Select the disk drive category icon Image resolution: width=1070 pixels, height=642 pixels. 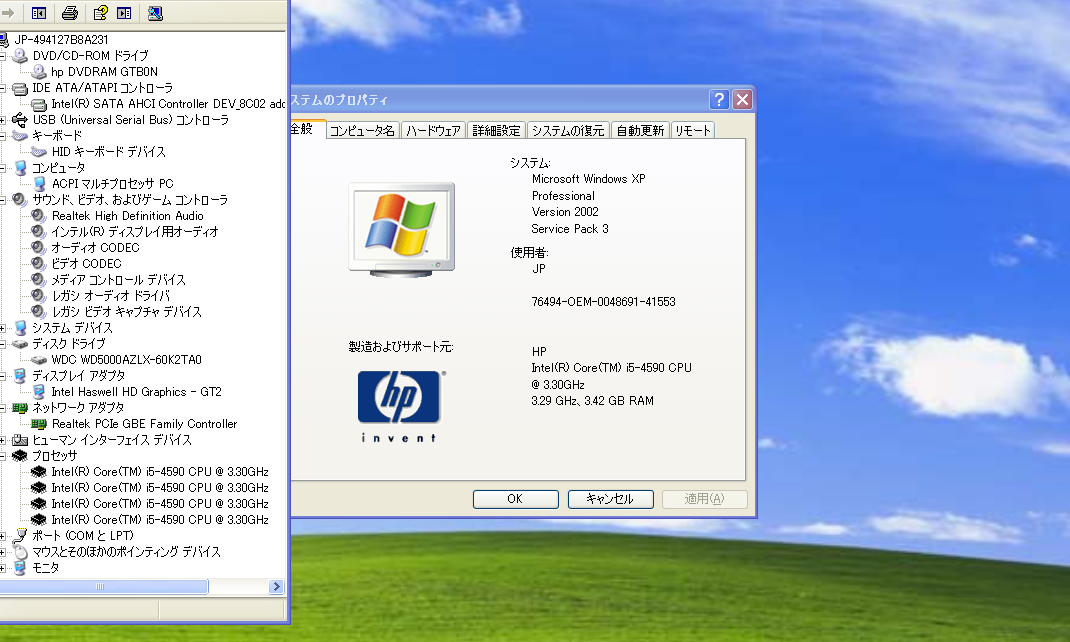[20, 344]
